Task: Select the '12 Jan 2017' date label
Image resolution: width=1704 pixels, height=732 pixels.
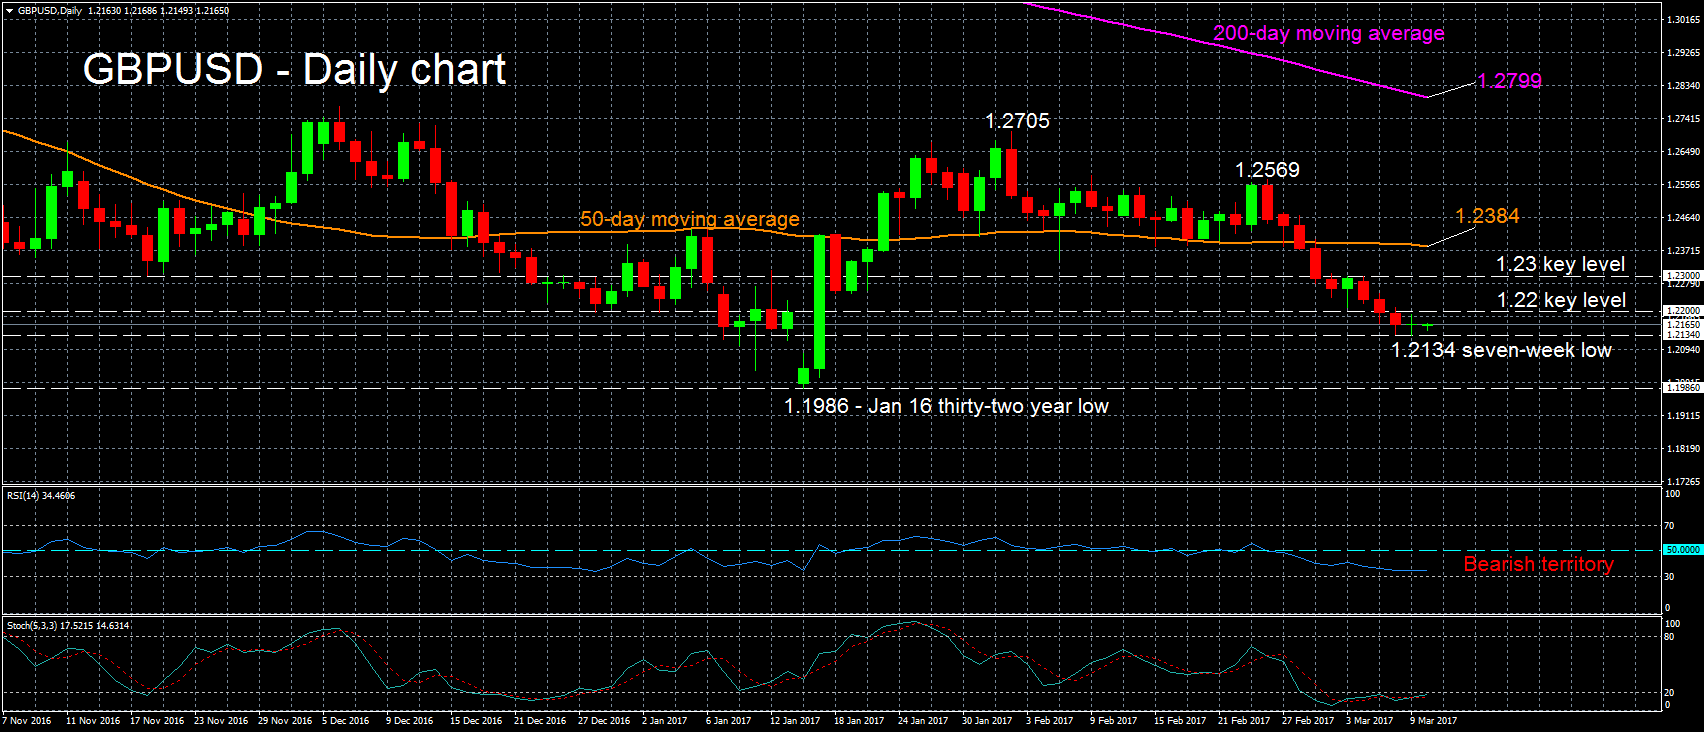Action: (x=795, y=721)
